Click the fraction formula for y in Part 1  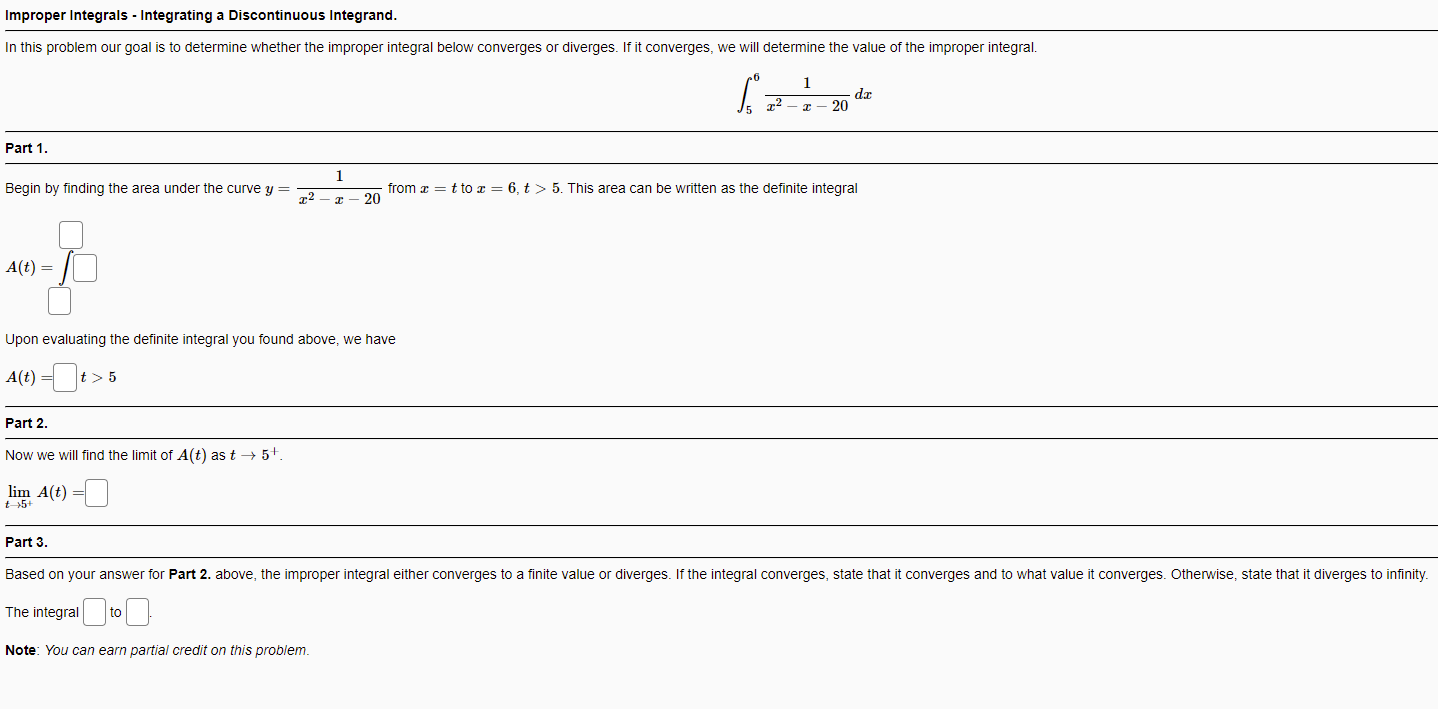pos(340,188)
